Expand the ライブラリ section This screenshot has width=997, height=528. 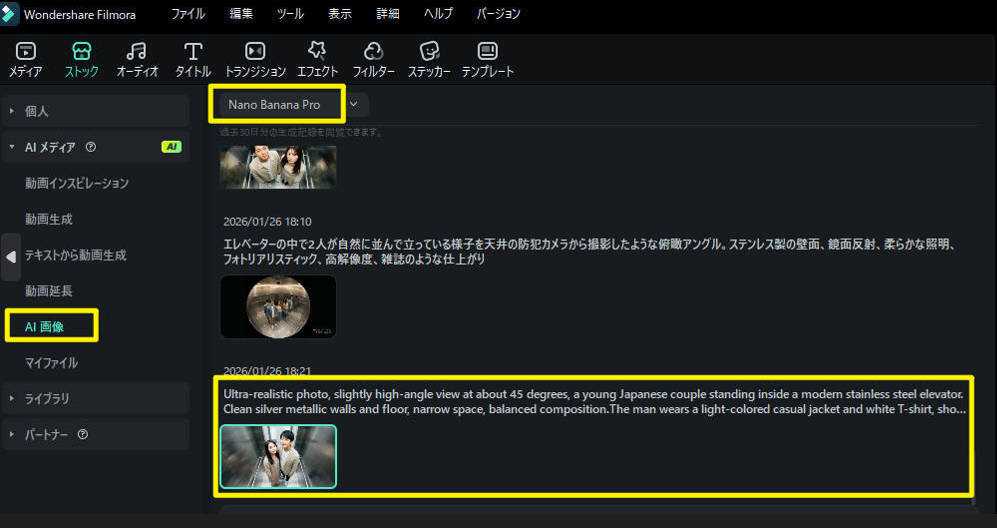(95, 399)
